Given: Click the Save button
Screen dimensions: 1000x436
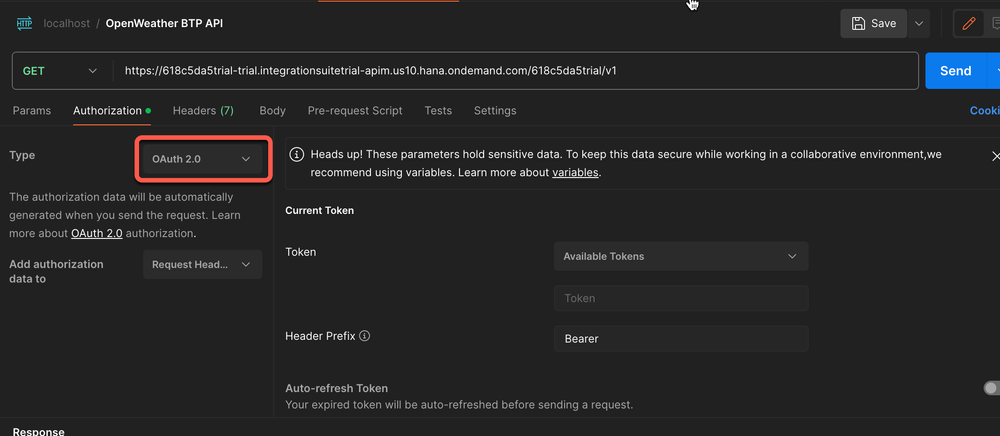Looking at the screenshot, I should (x=873, y=23).
